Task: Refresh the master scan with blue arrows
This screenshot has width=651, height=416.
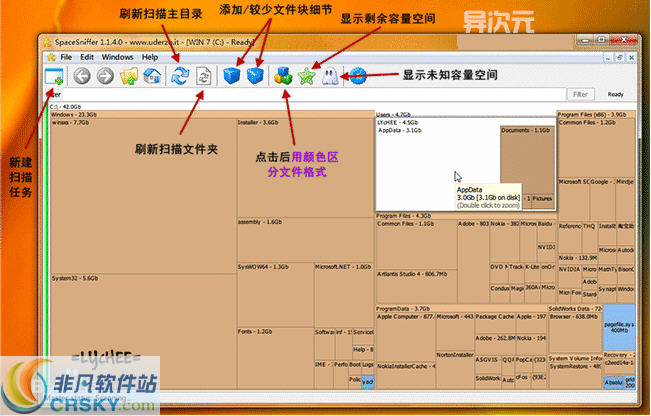Action: (180, 76)
